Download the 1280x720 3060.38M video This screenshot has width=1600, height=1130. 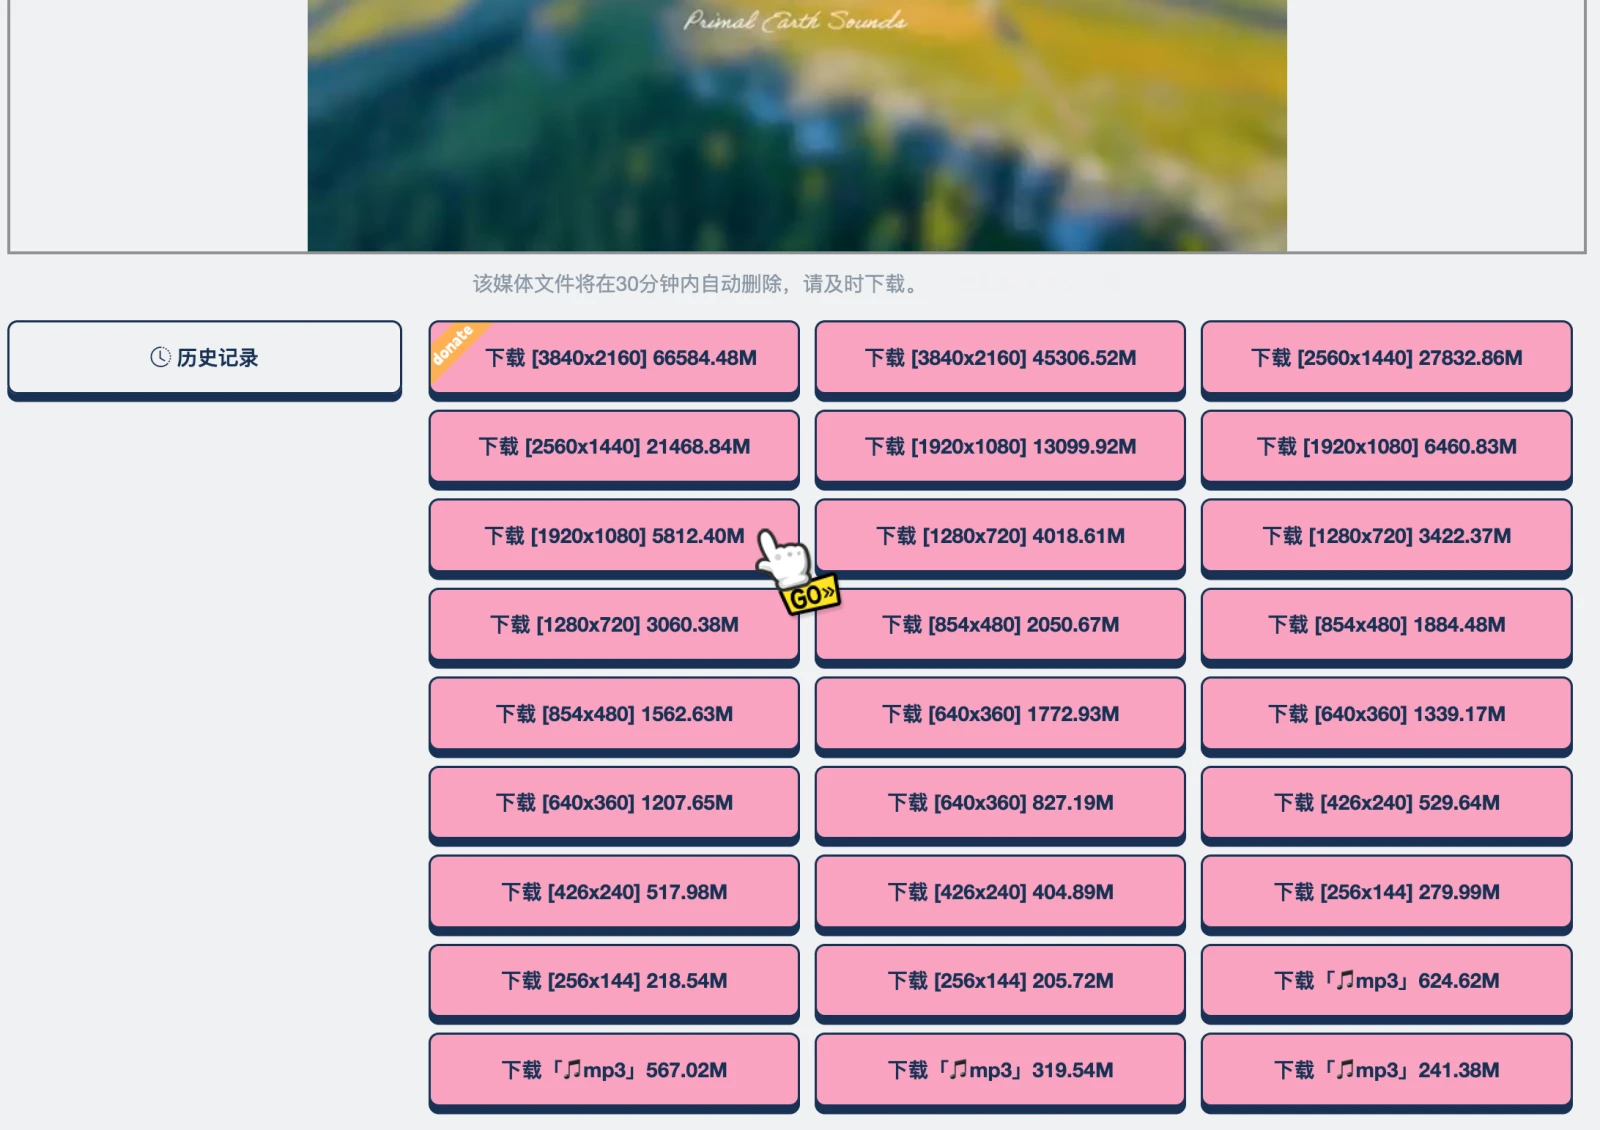[x=614, y=625]
